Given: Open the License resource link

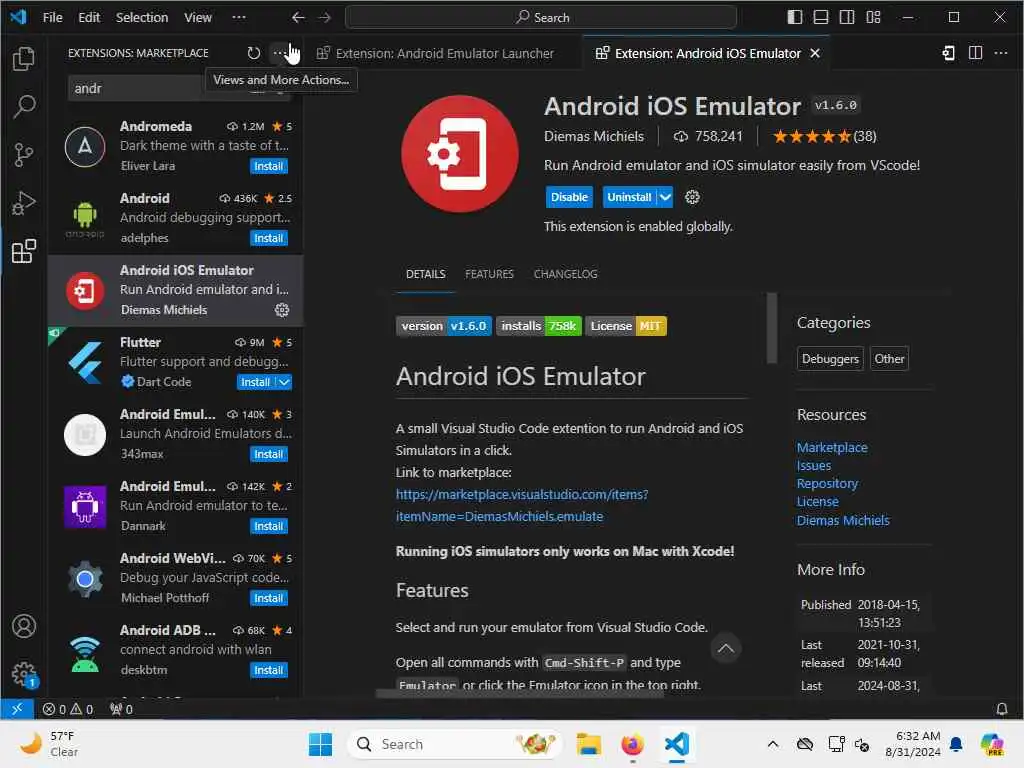Looking at the screenshot, I should 818,502.
